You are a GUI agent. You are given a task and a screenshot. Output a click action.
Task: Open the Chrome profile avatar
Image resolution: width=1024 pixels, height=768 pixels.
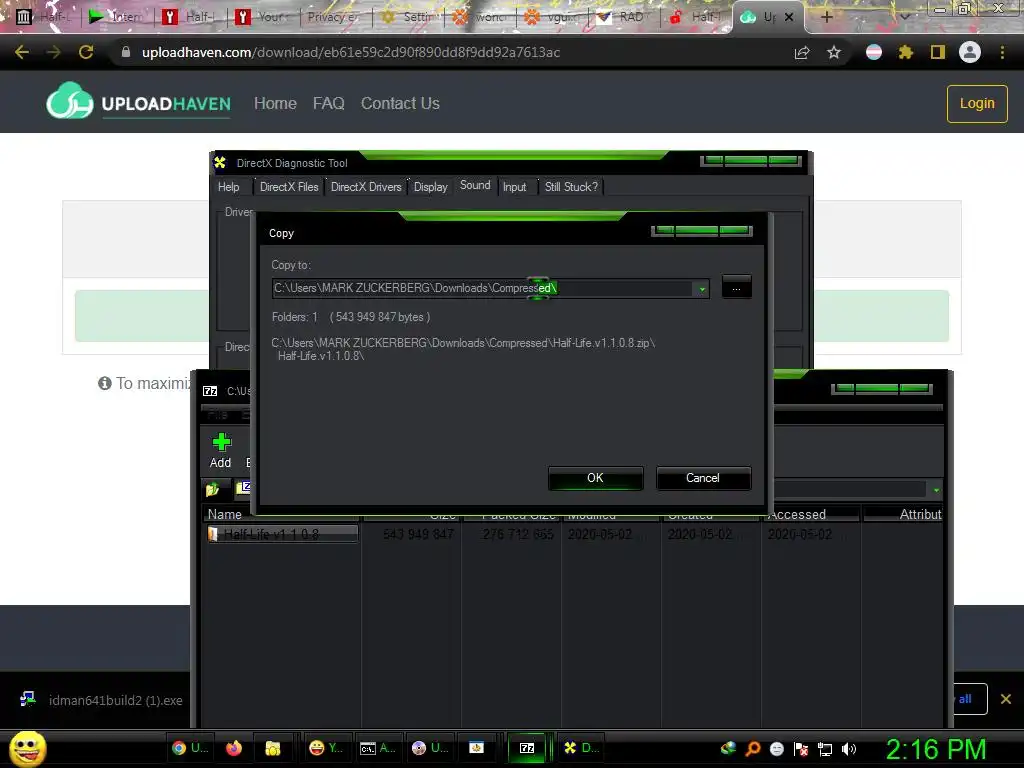click(x=969, y=52)
